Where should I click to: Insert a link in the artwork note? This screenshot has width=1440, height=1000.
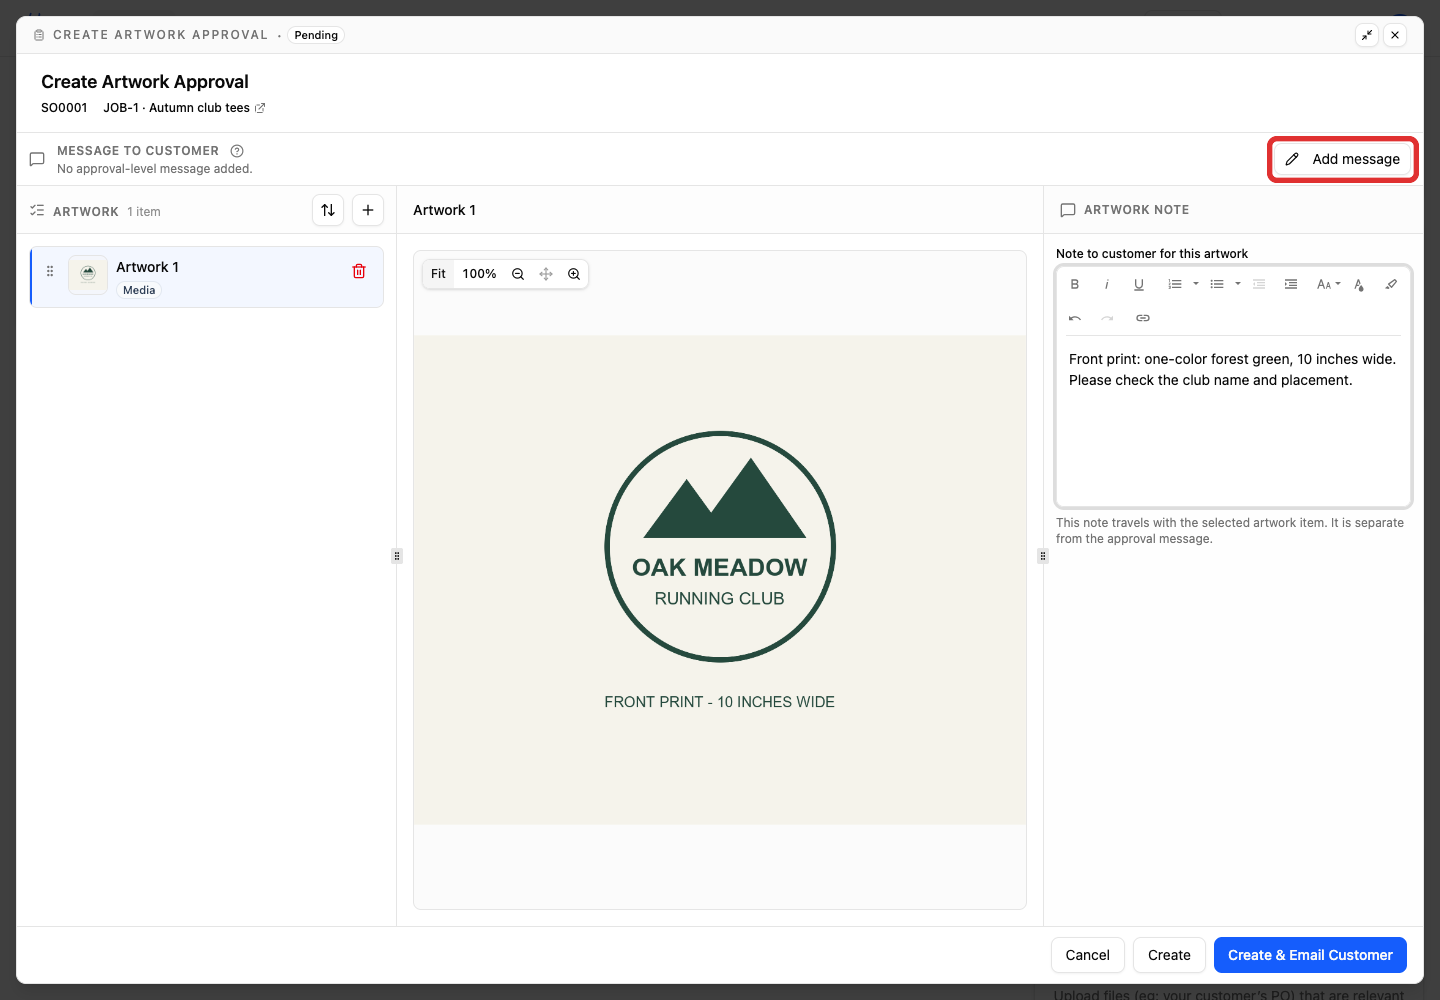point(1143,318)
